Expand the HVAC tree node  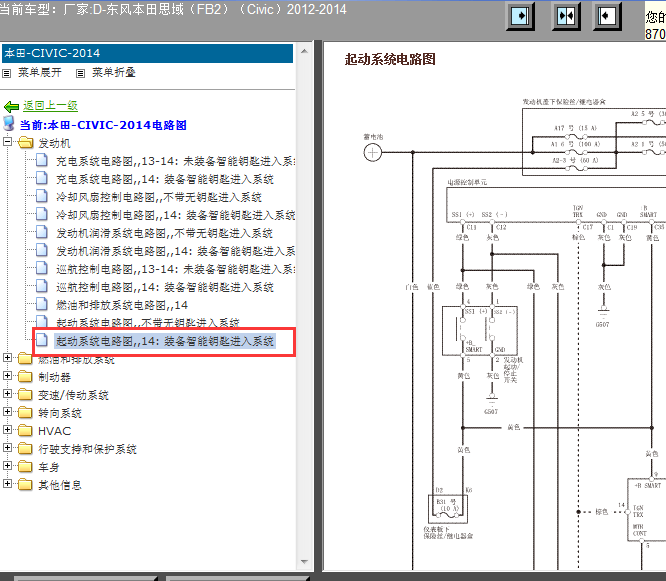[7, 429]
